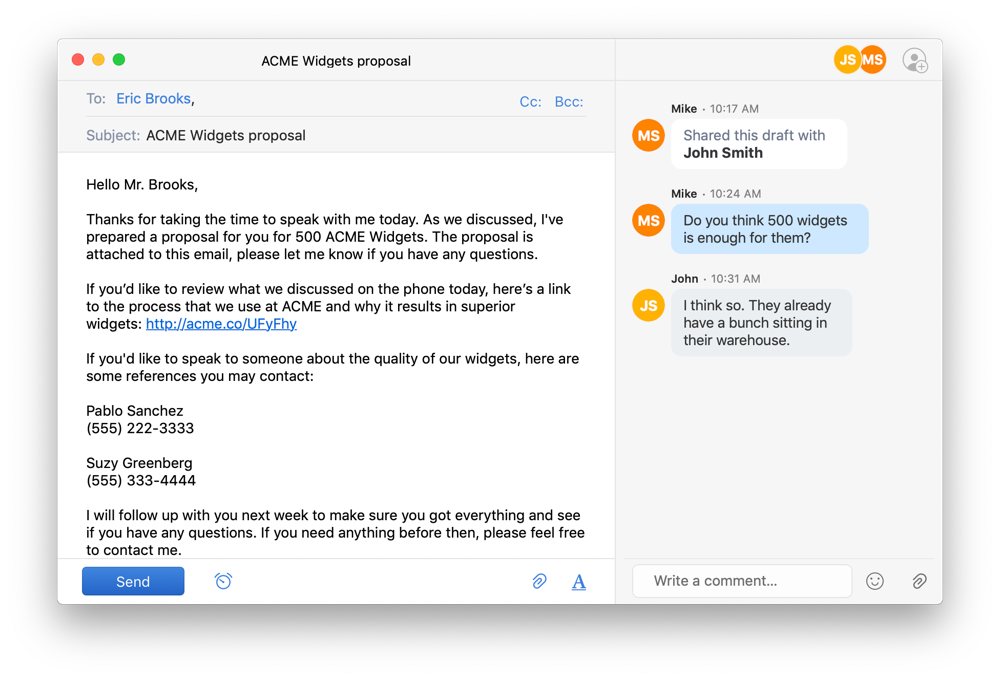Click the Write a comment field
The width and height of the screenshot is (1000, 680).
[x=742, y=581]
